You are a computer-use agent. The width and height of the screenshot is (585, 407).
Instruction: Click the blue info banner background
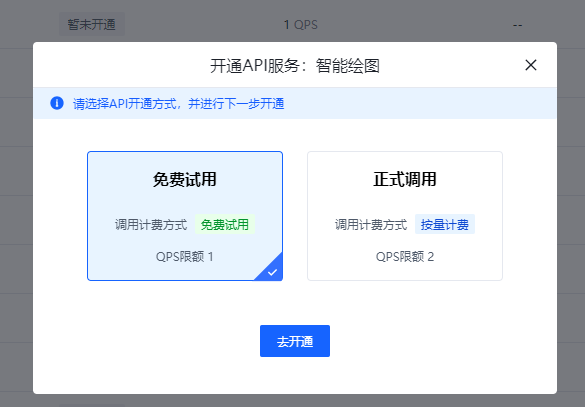[x=295, y=103]
